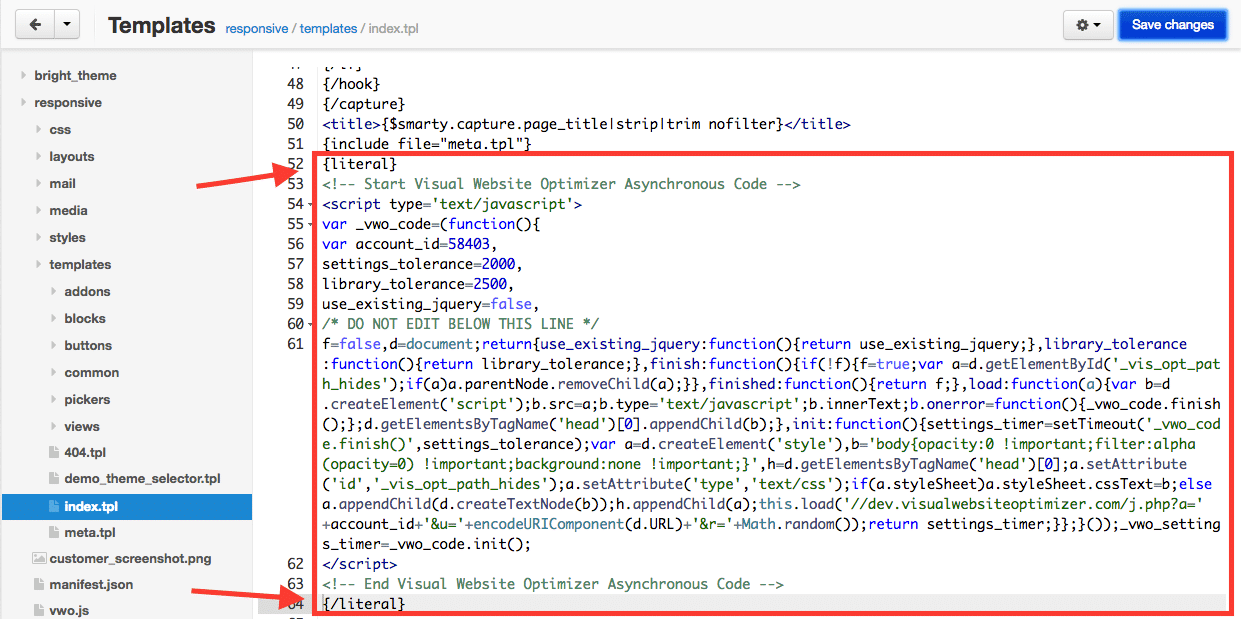Expand the bright_theme folder
1241x619 pixels.
(x=23, y=76)
